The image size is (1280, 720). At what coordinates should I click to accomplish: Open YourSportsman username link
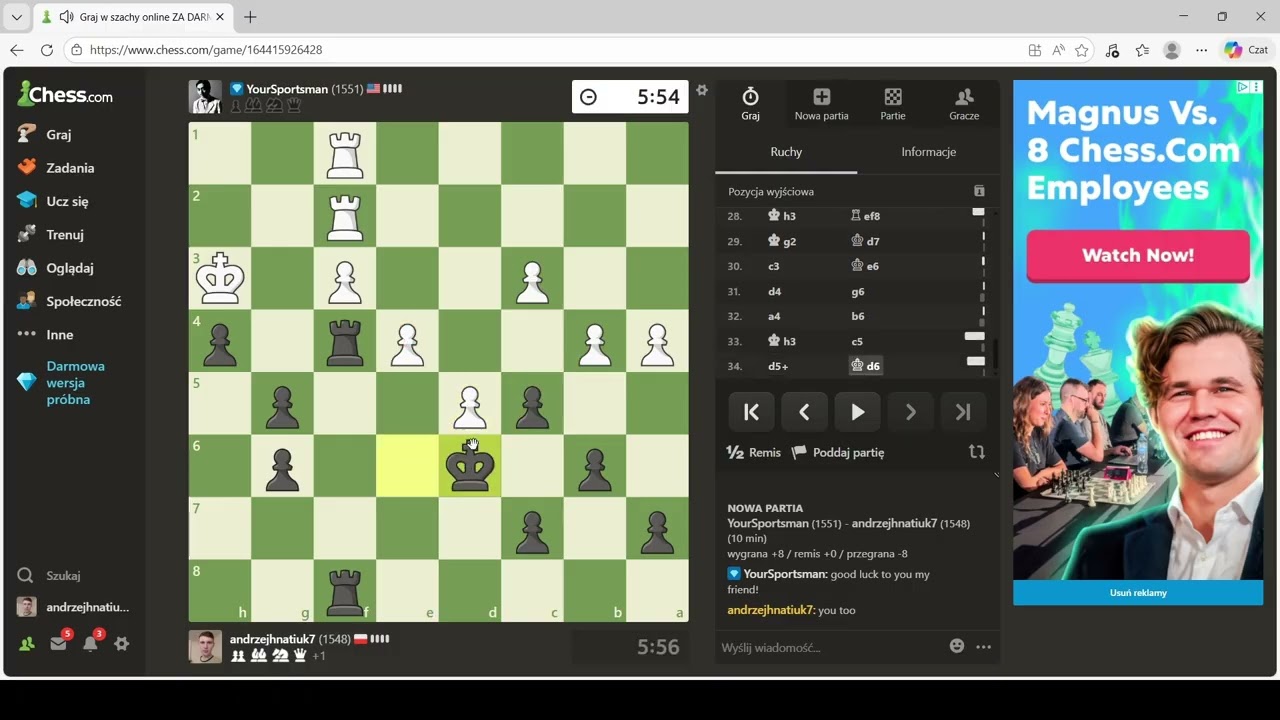[287, 89]
